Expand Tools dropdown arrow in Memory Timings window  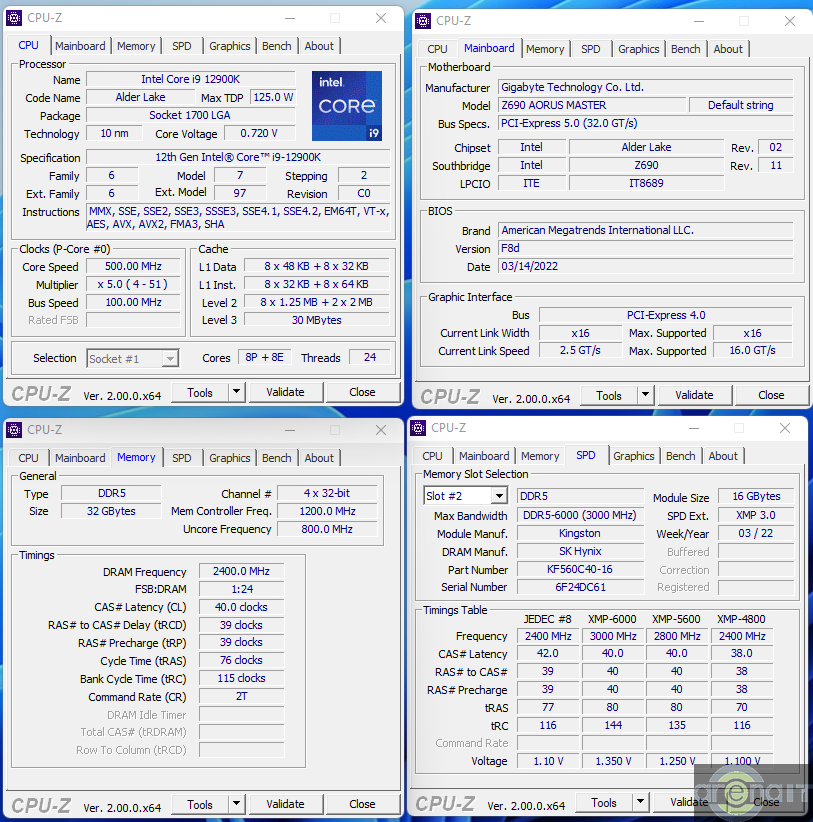click(x=237, y=804)
